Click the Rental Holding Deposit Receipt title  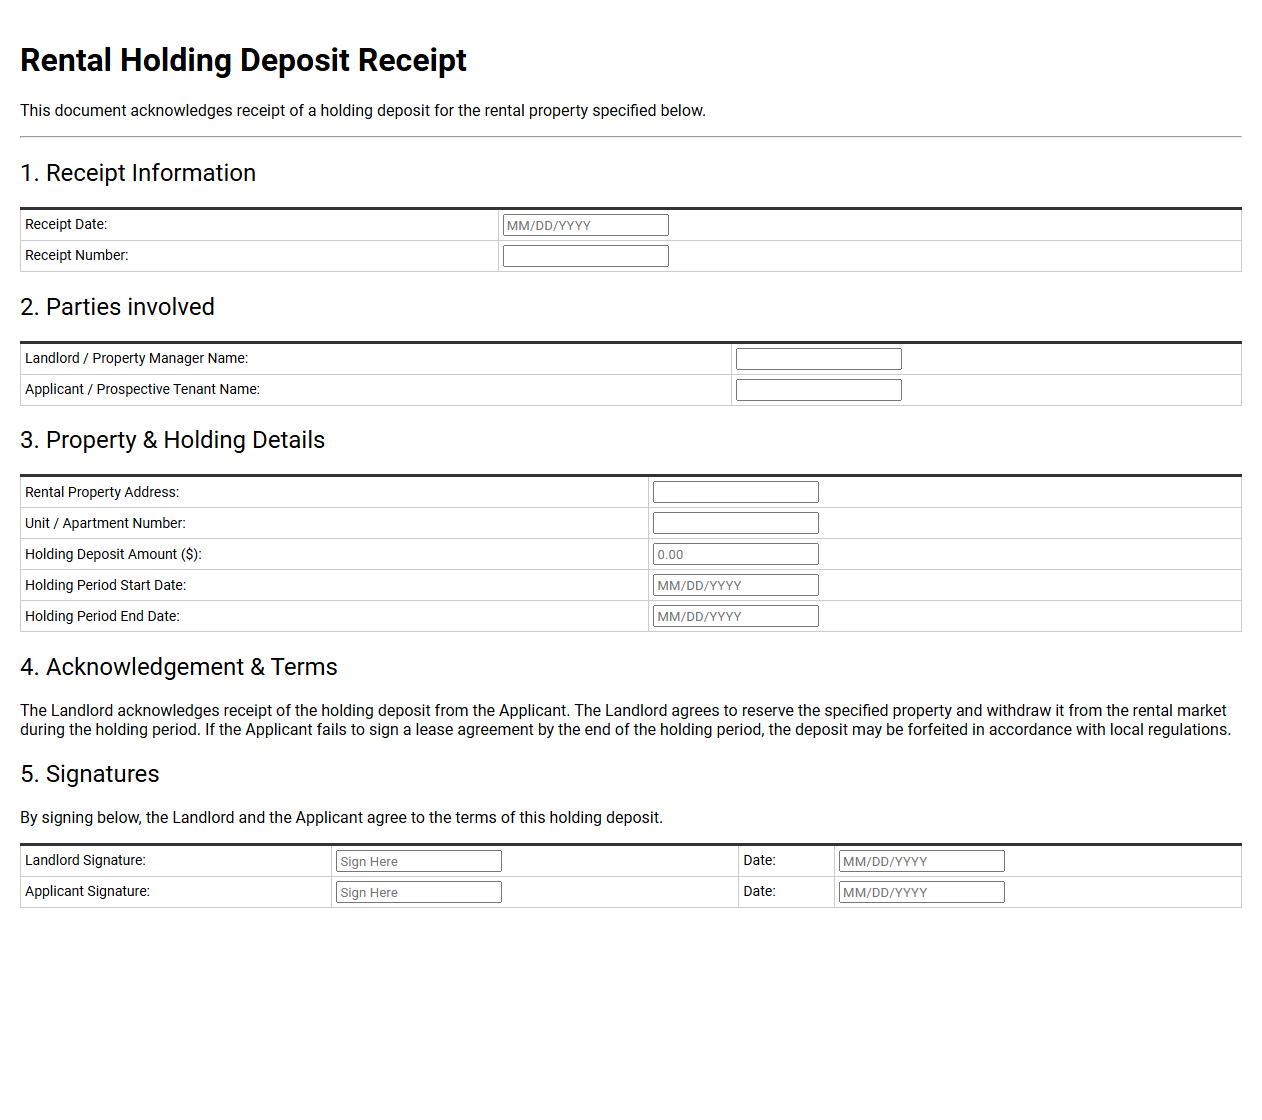click(243, 60)
